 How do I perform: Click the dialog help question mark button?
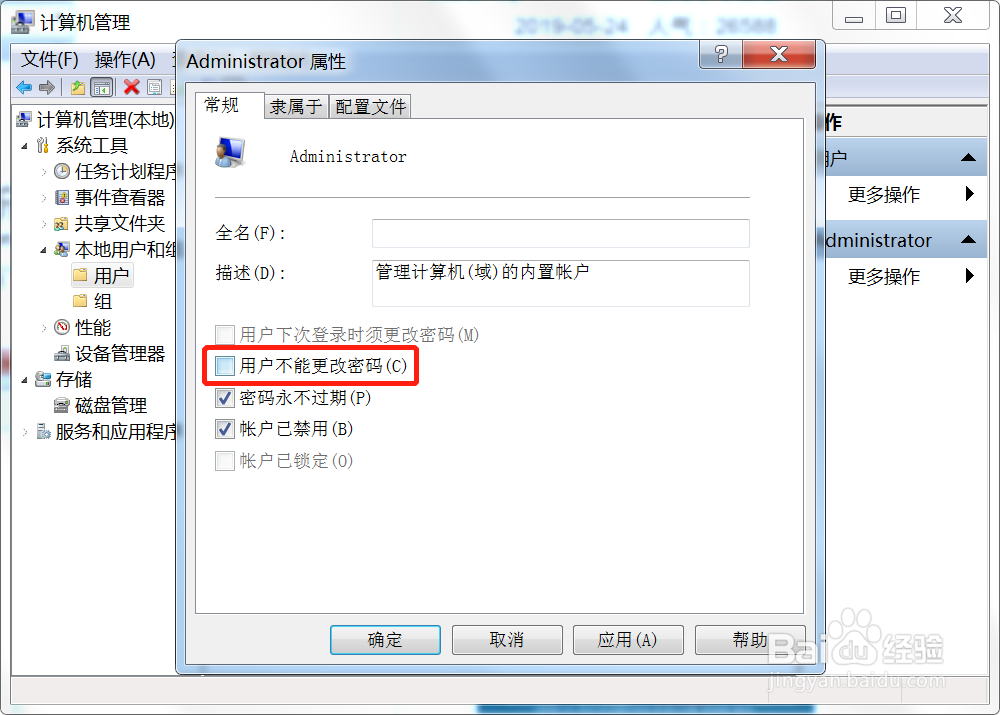[721, 55]
